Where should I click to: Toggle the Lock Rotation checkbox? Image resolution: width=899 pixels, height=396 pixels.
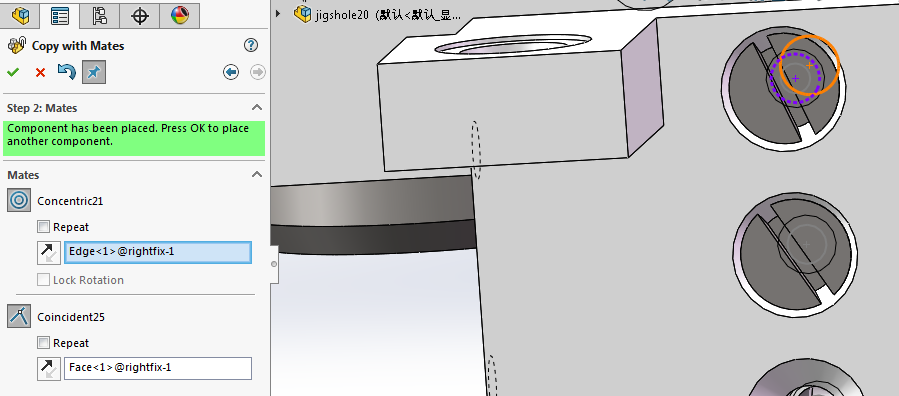[x=44, y=280]
